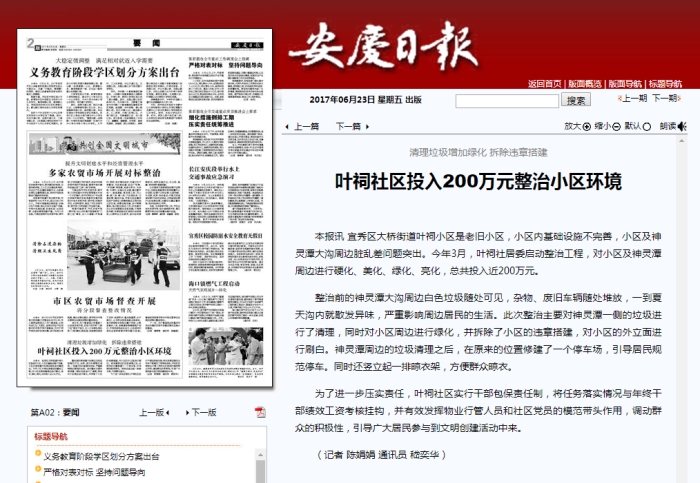The width and height of the screenshot is (700, 483).
Task: Click the article scrollbar up arrow
Action: tap(681, 141)
